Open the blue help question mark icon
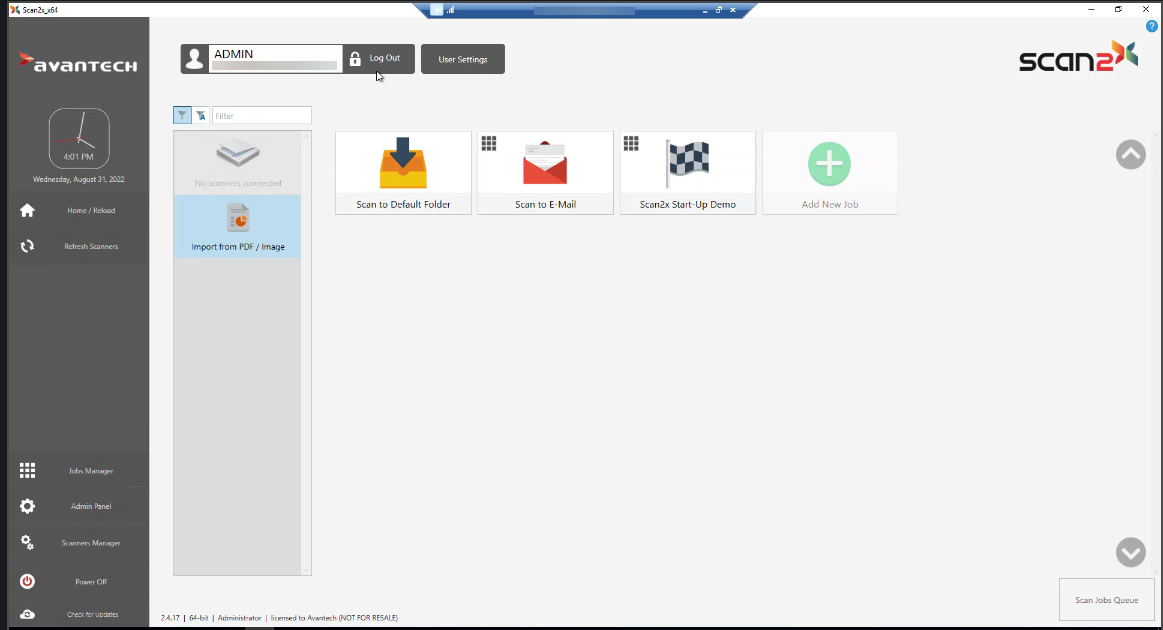 [1151, 26]
